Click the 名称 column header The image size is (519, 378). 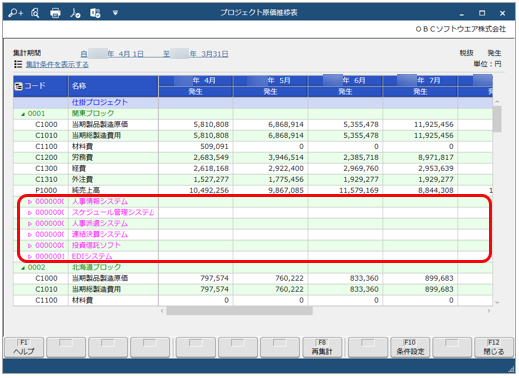point(113,86)
